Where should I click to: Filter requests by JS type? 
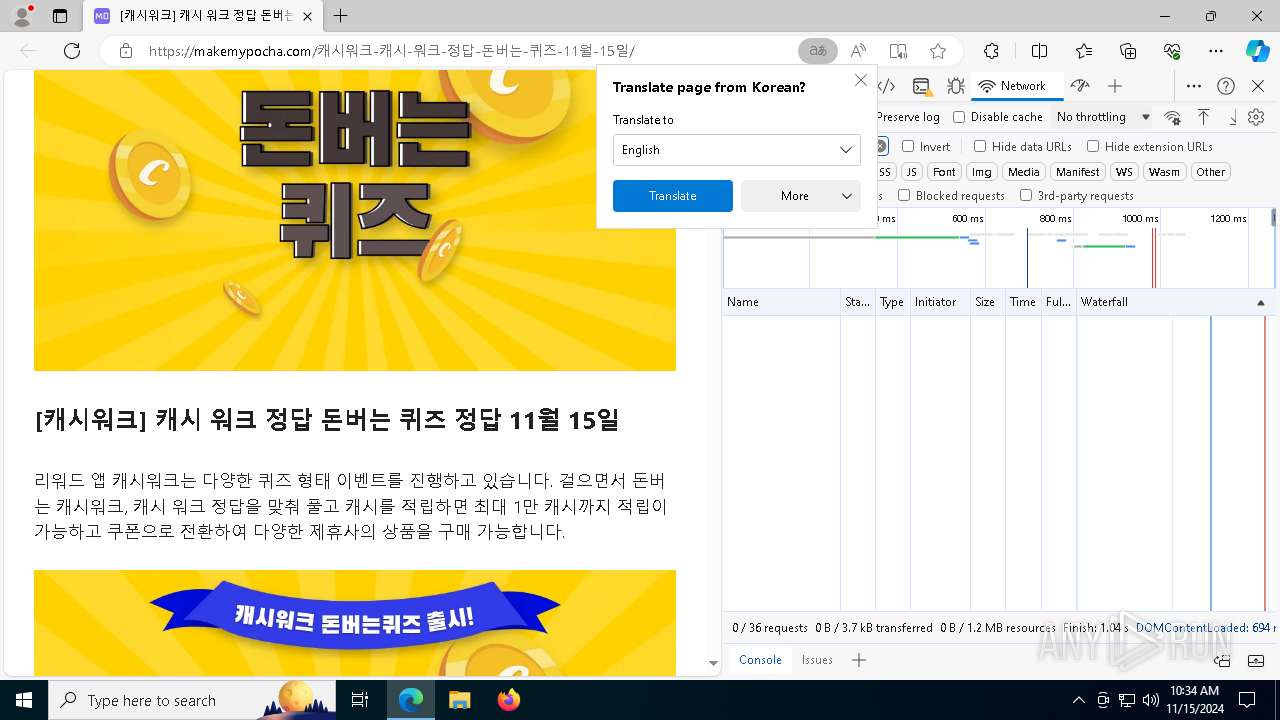click(911, 172)
